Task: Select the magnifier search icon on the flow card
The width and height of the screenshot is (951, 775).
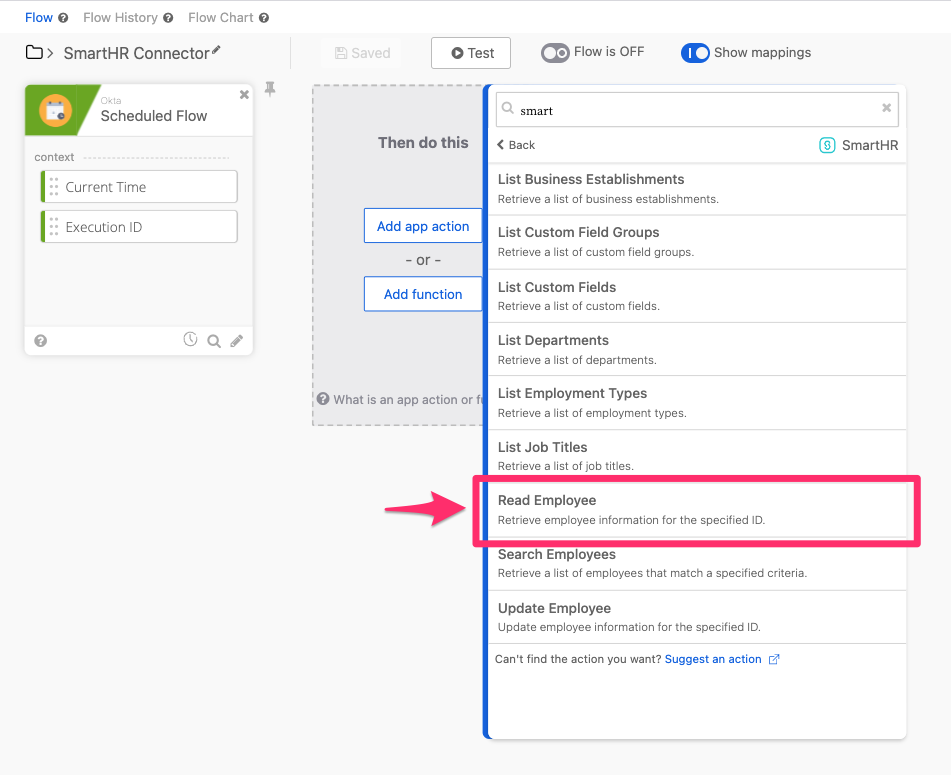Action: pyautogui.click(x=213, y=340)
